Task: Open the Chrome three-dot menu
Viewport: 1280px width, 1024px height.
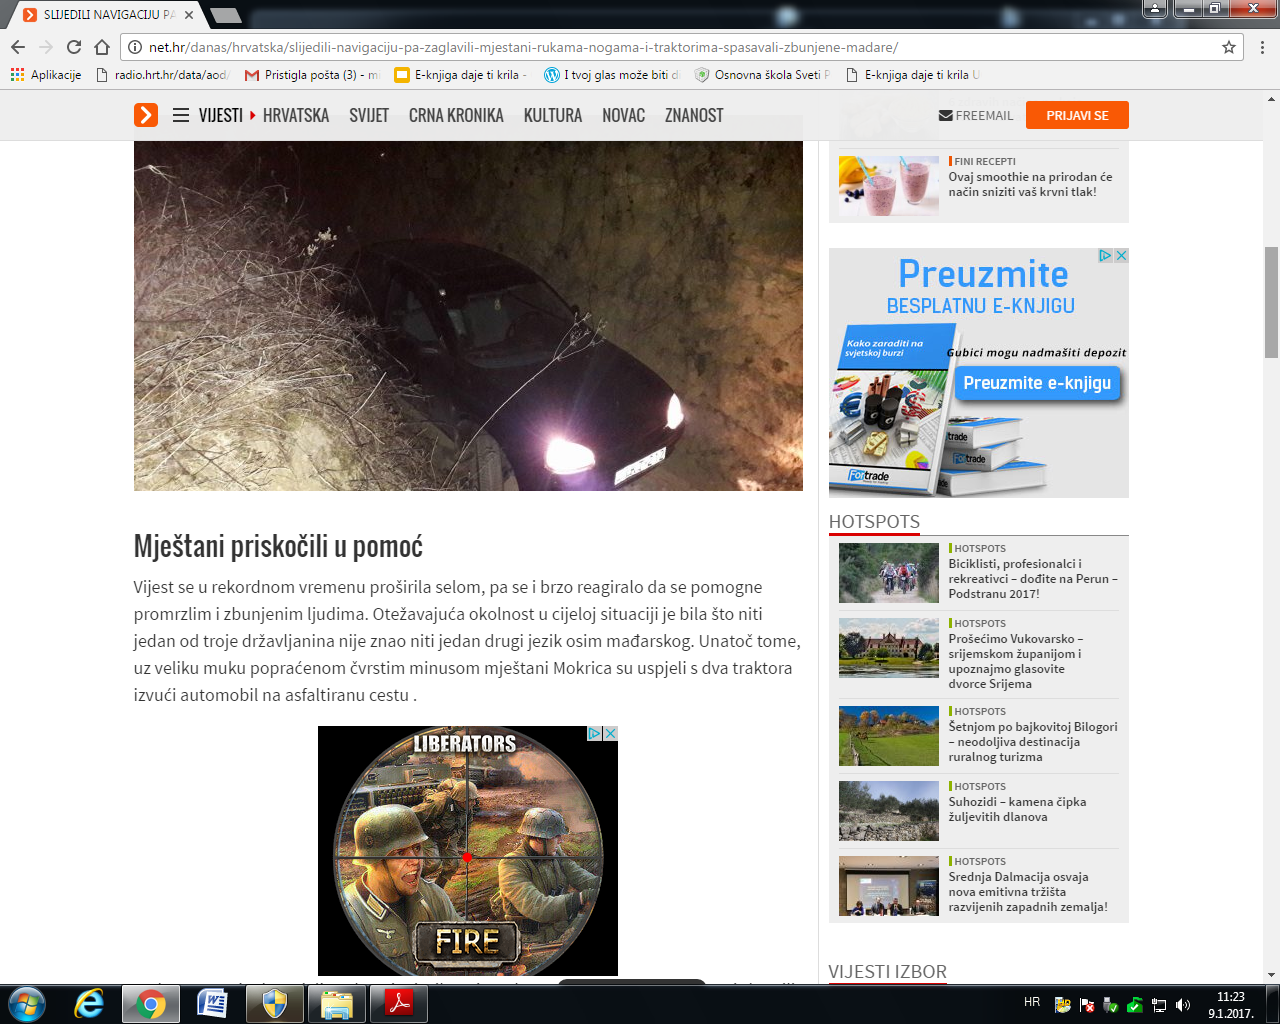Action: tap(1262, 47)
